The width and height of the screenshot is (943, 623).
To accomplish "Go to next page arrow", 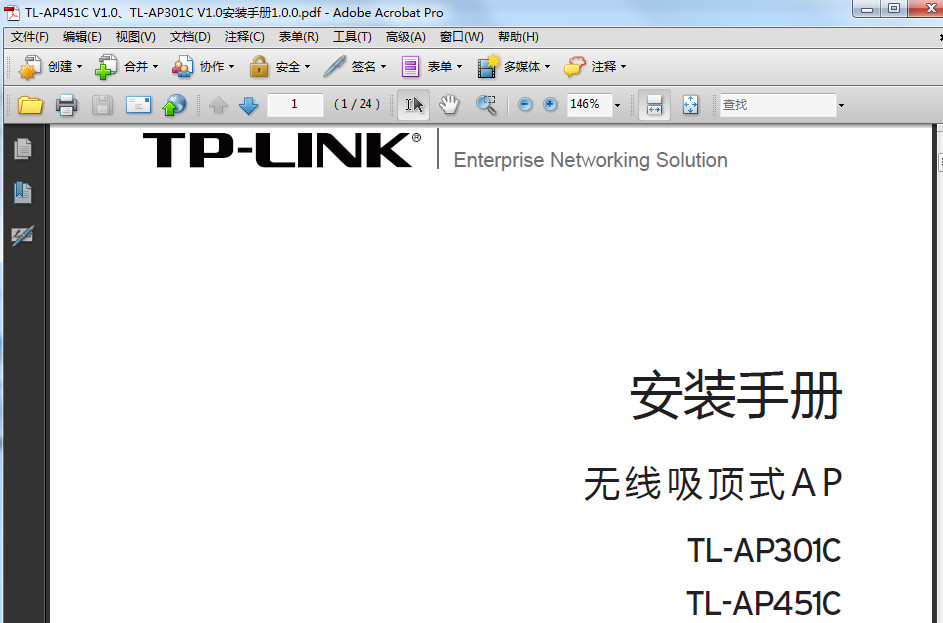I will pos(248,106).
